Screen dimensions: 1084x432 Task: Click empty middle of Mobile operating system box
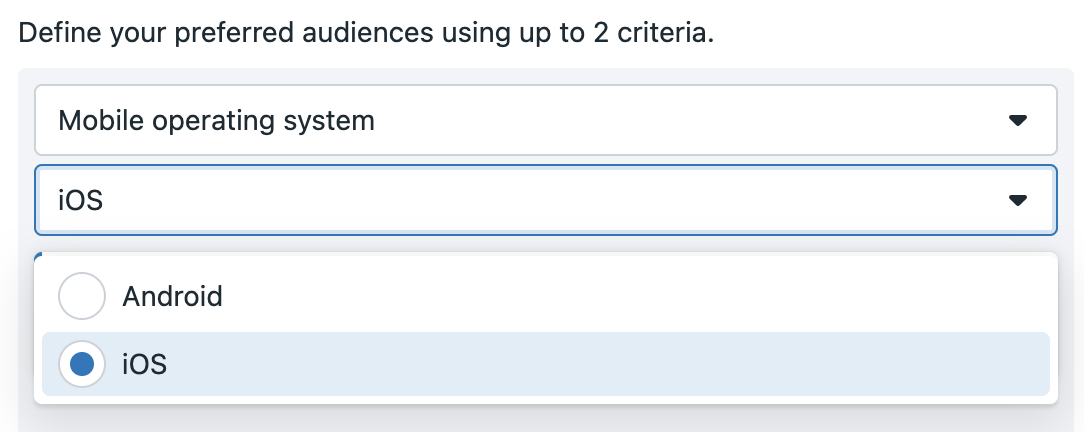pyautogui.click(x=691, y=120)
